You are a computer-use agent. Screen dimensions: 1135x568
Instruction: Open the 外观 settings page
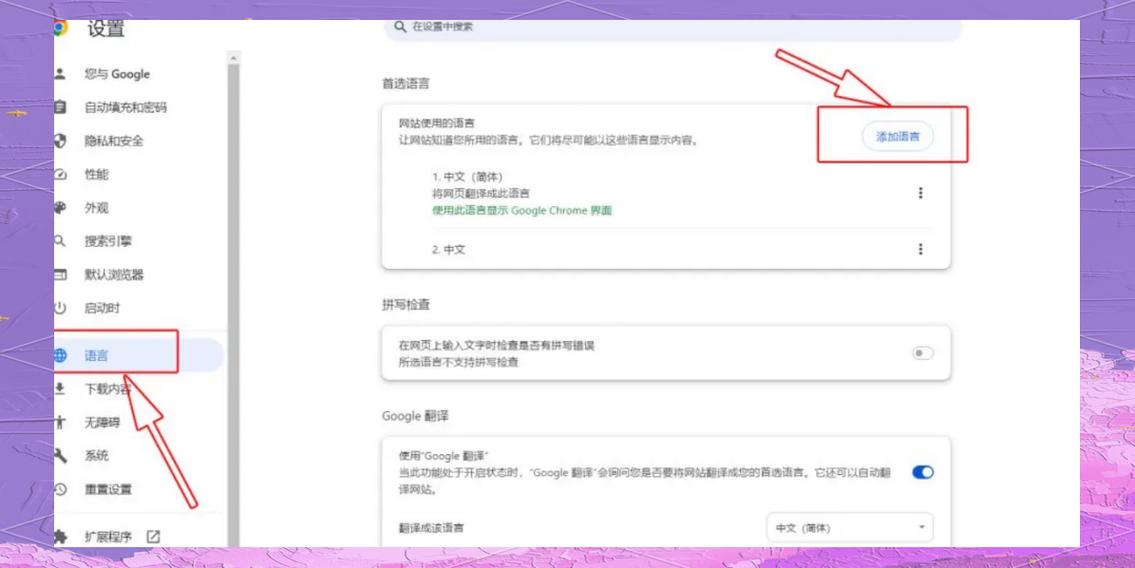[96, 208]
